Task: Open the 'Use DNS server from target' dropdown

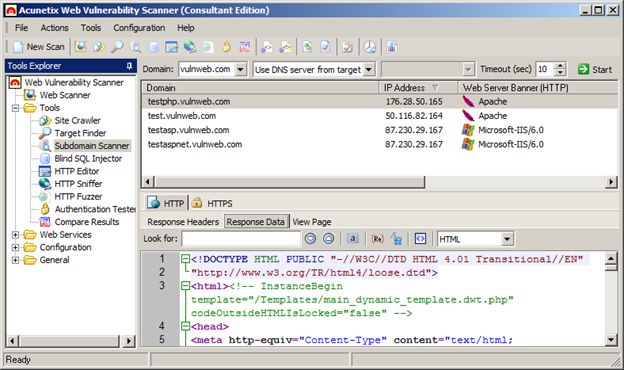Action: (369, 69)
